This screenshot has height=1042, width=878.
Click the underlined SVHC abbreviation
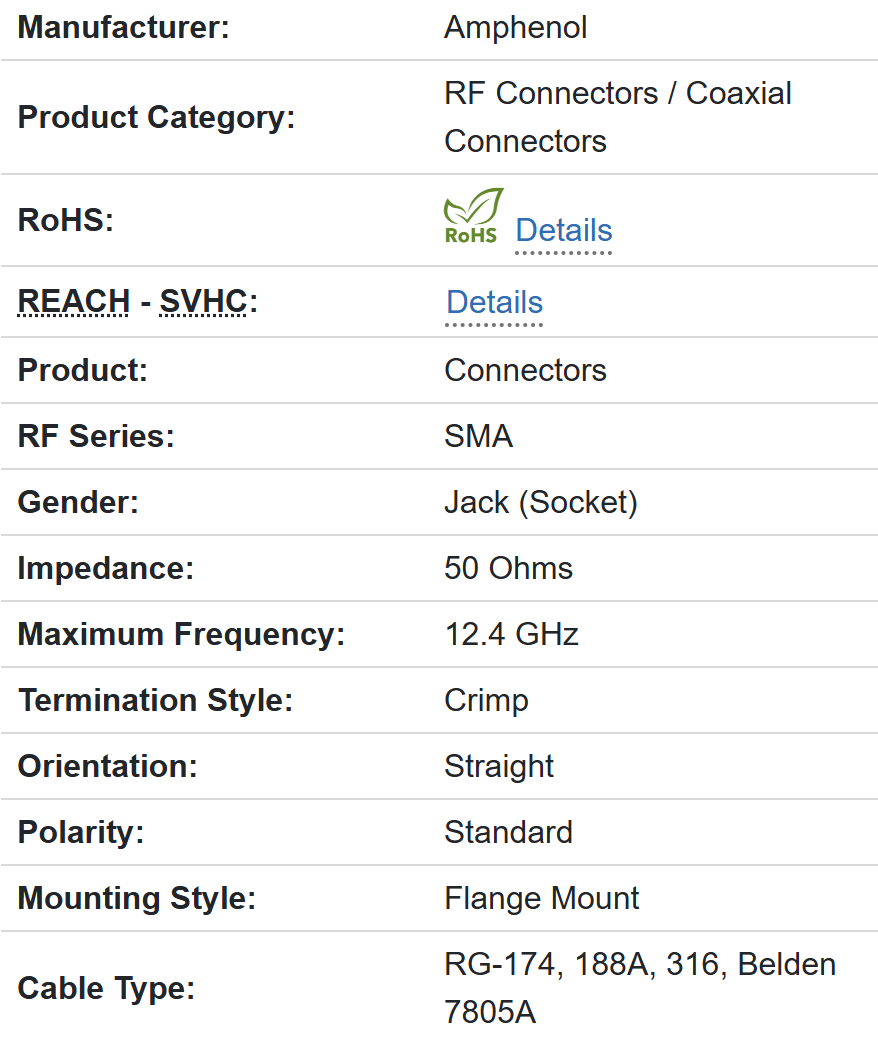203,301
